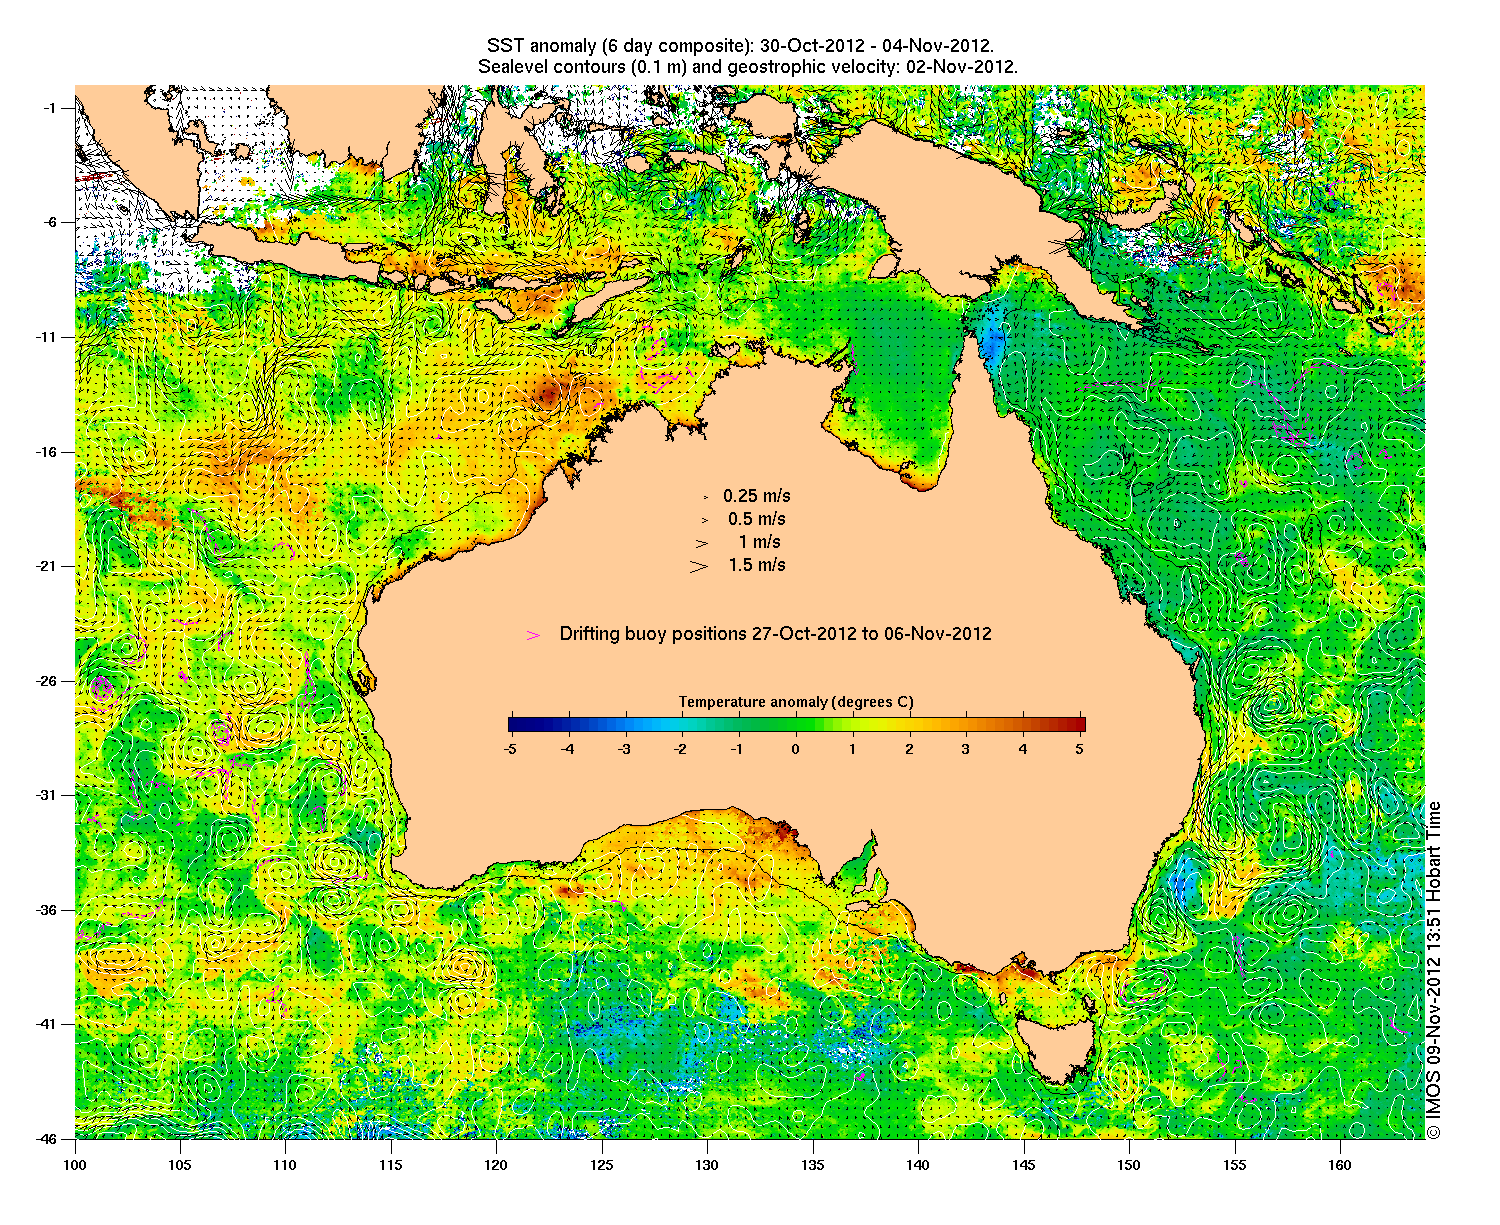Pick the green zero-anomaly section of the colorbar

pyautogui.click(x=796, y=725)
